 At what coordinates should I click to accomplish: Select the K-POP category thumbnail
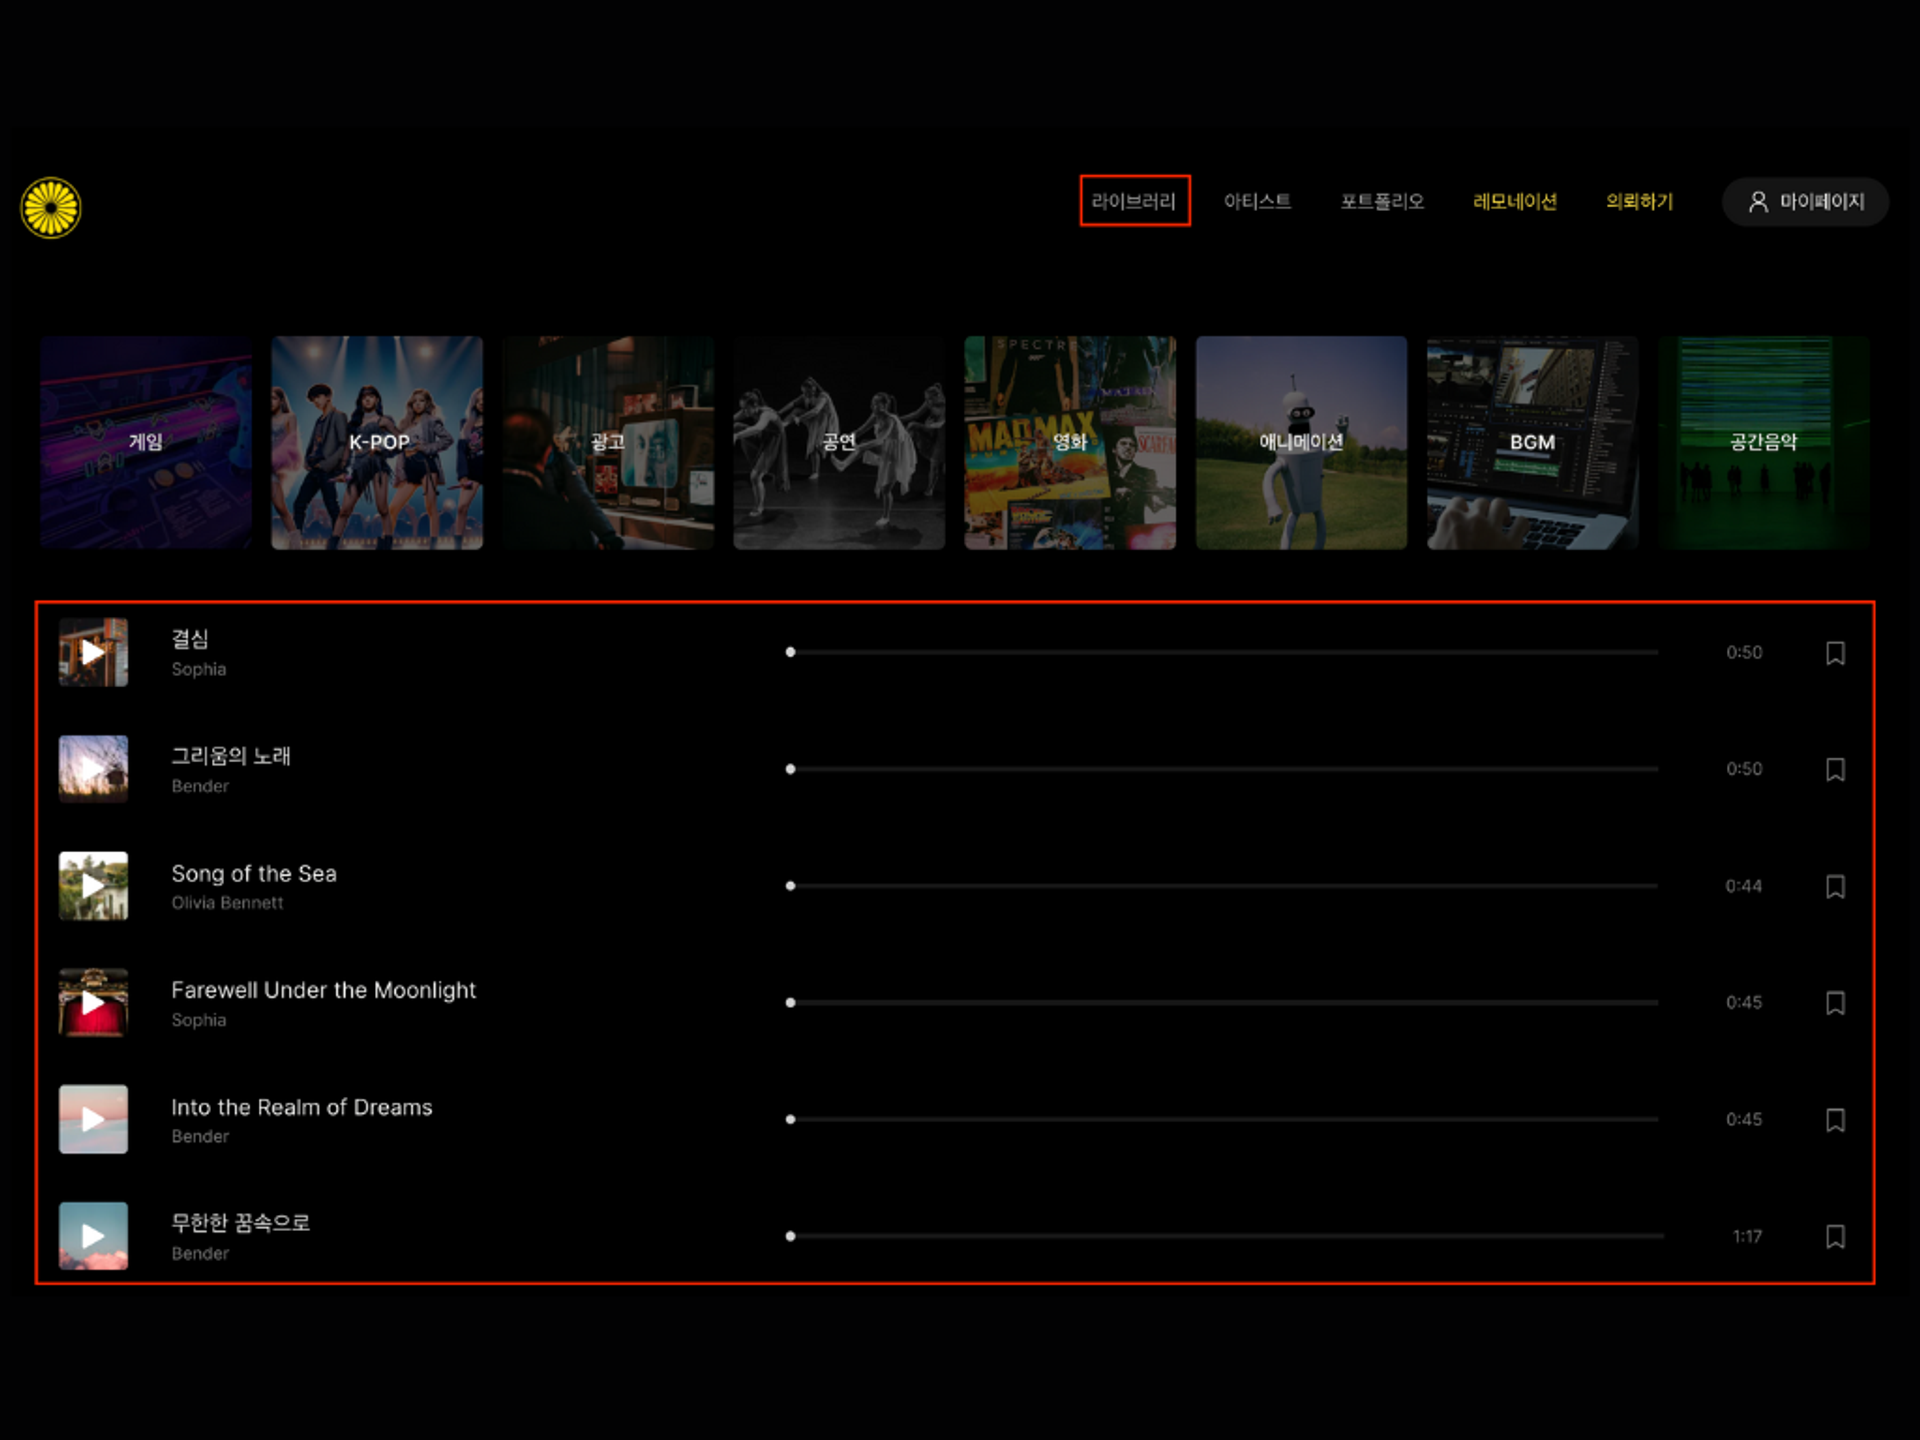tap(377, 442)
